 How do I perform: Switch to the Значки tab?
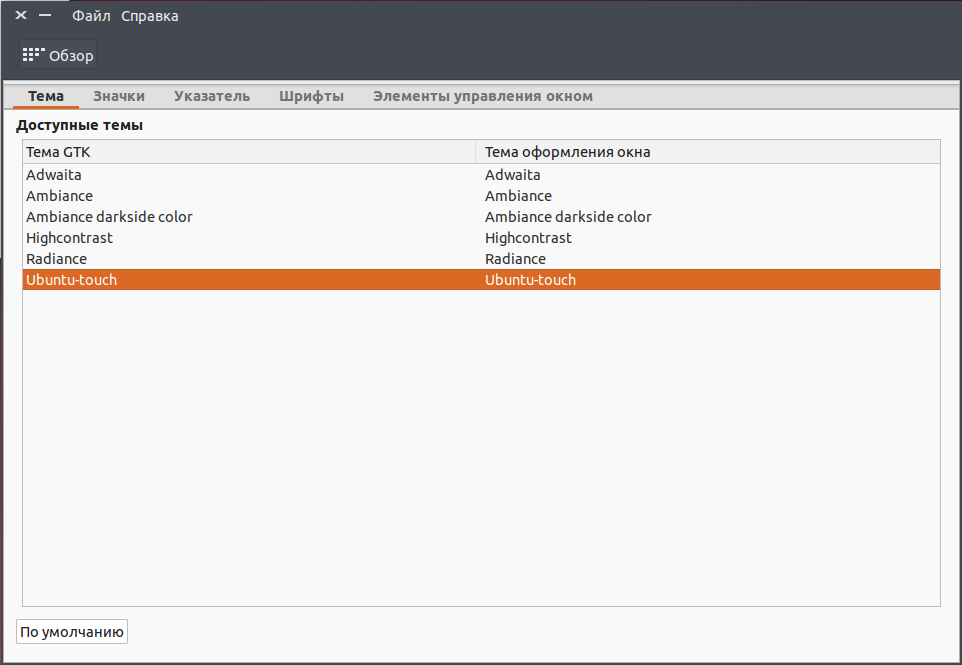pyautogui.click(x=119, y=96)
